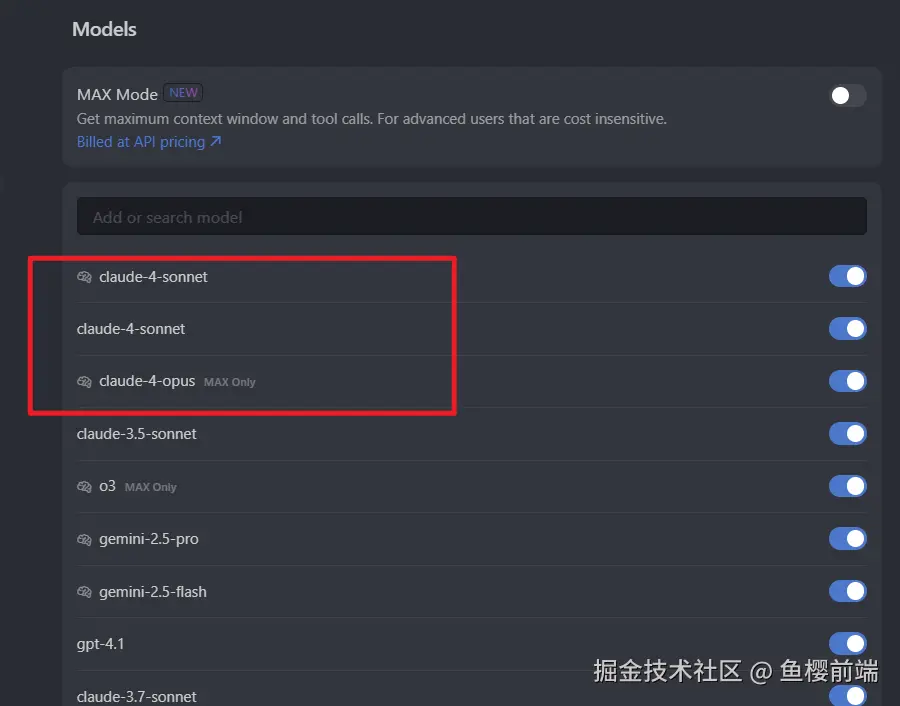Click brain icon next to gemini-2.5-pro
Image resolution: width=900 pixels, height=706 pixels.
coord(84,540)
